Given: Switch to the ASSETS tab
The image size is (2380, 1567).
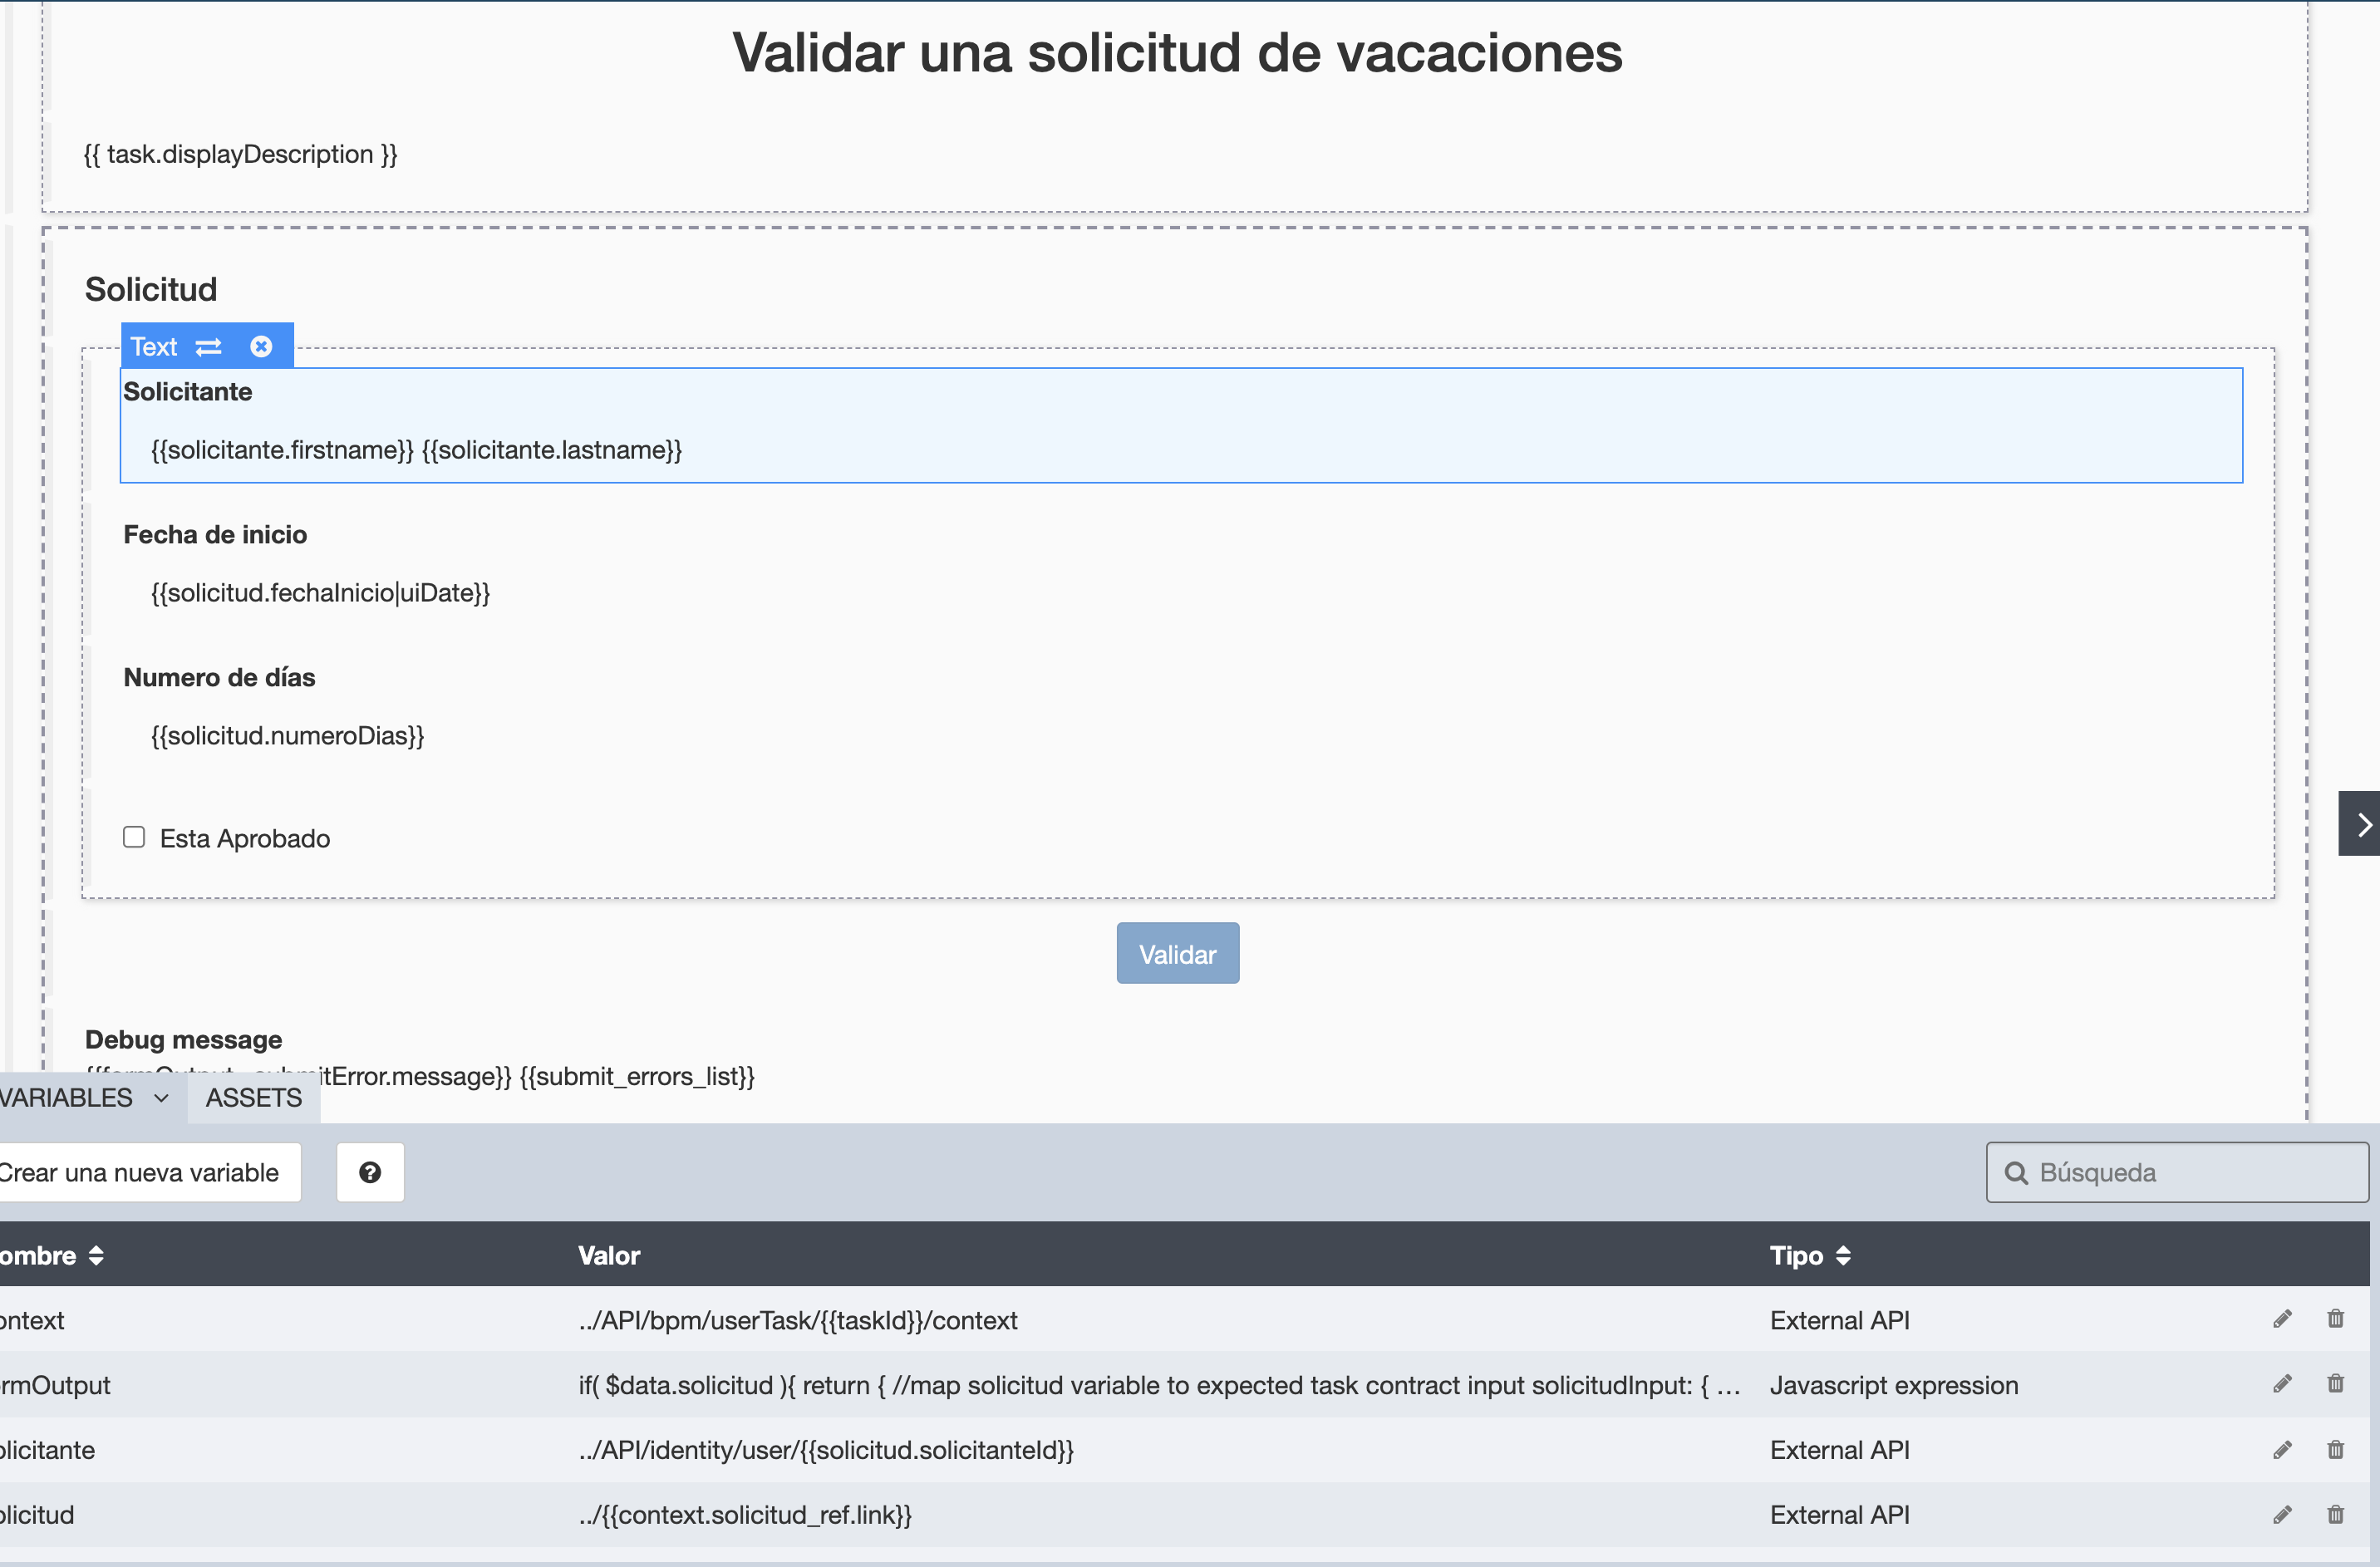Looking at the screenshot, I should click(254, 1098).
